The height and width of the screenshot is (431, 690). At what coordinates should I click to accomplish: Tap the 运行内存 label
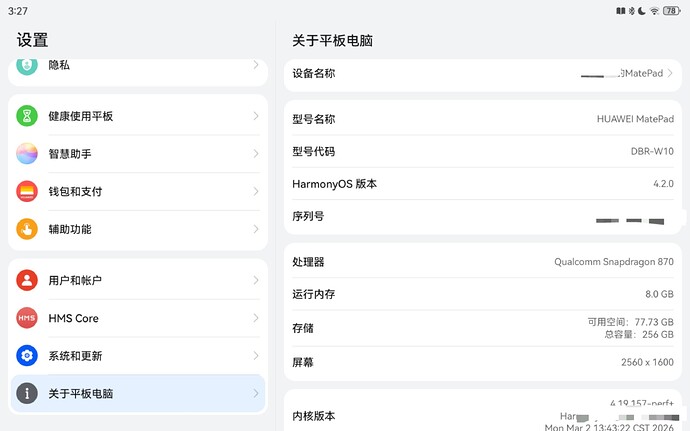(x=314, y=294)
